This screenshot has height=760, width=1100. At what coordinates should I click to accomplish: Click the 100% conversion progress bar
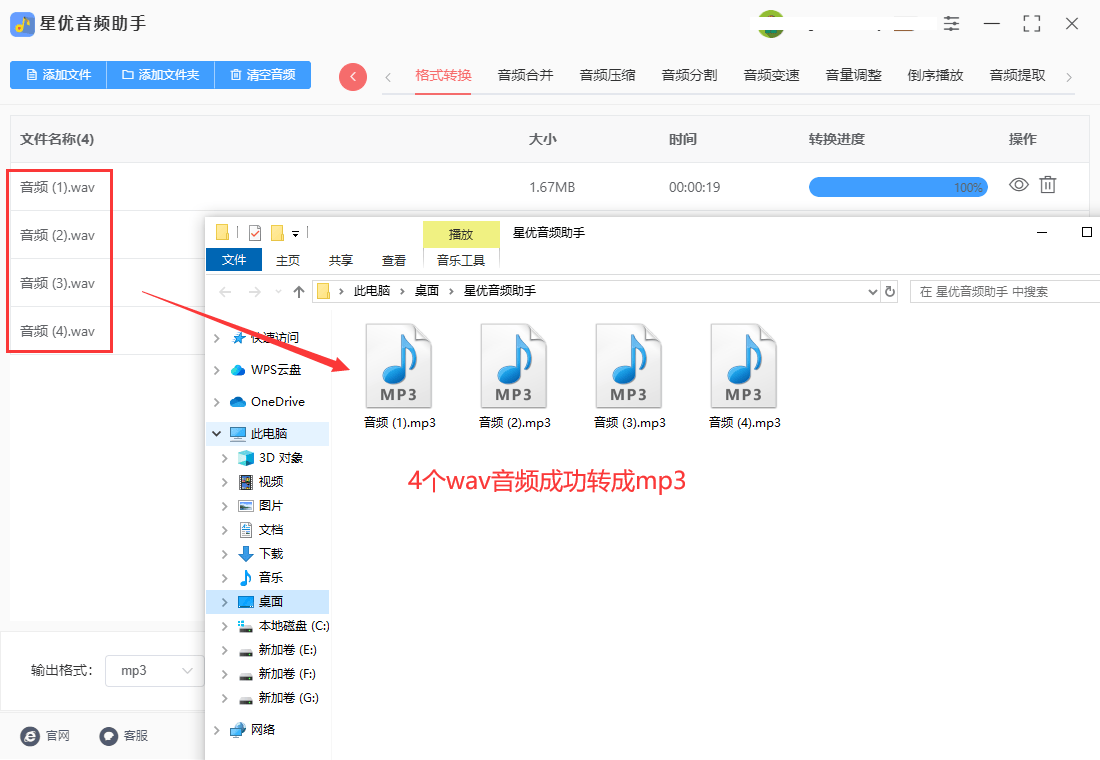(x=898, y=187)
